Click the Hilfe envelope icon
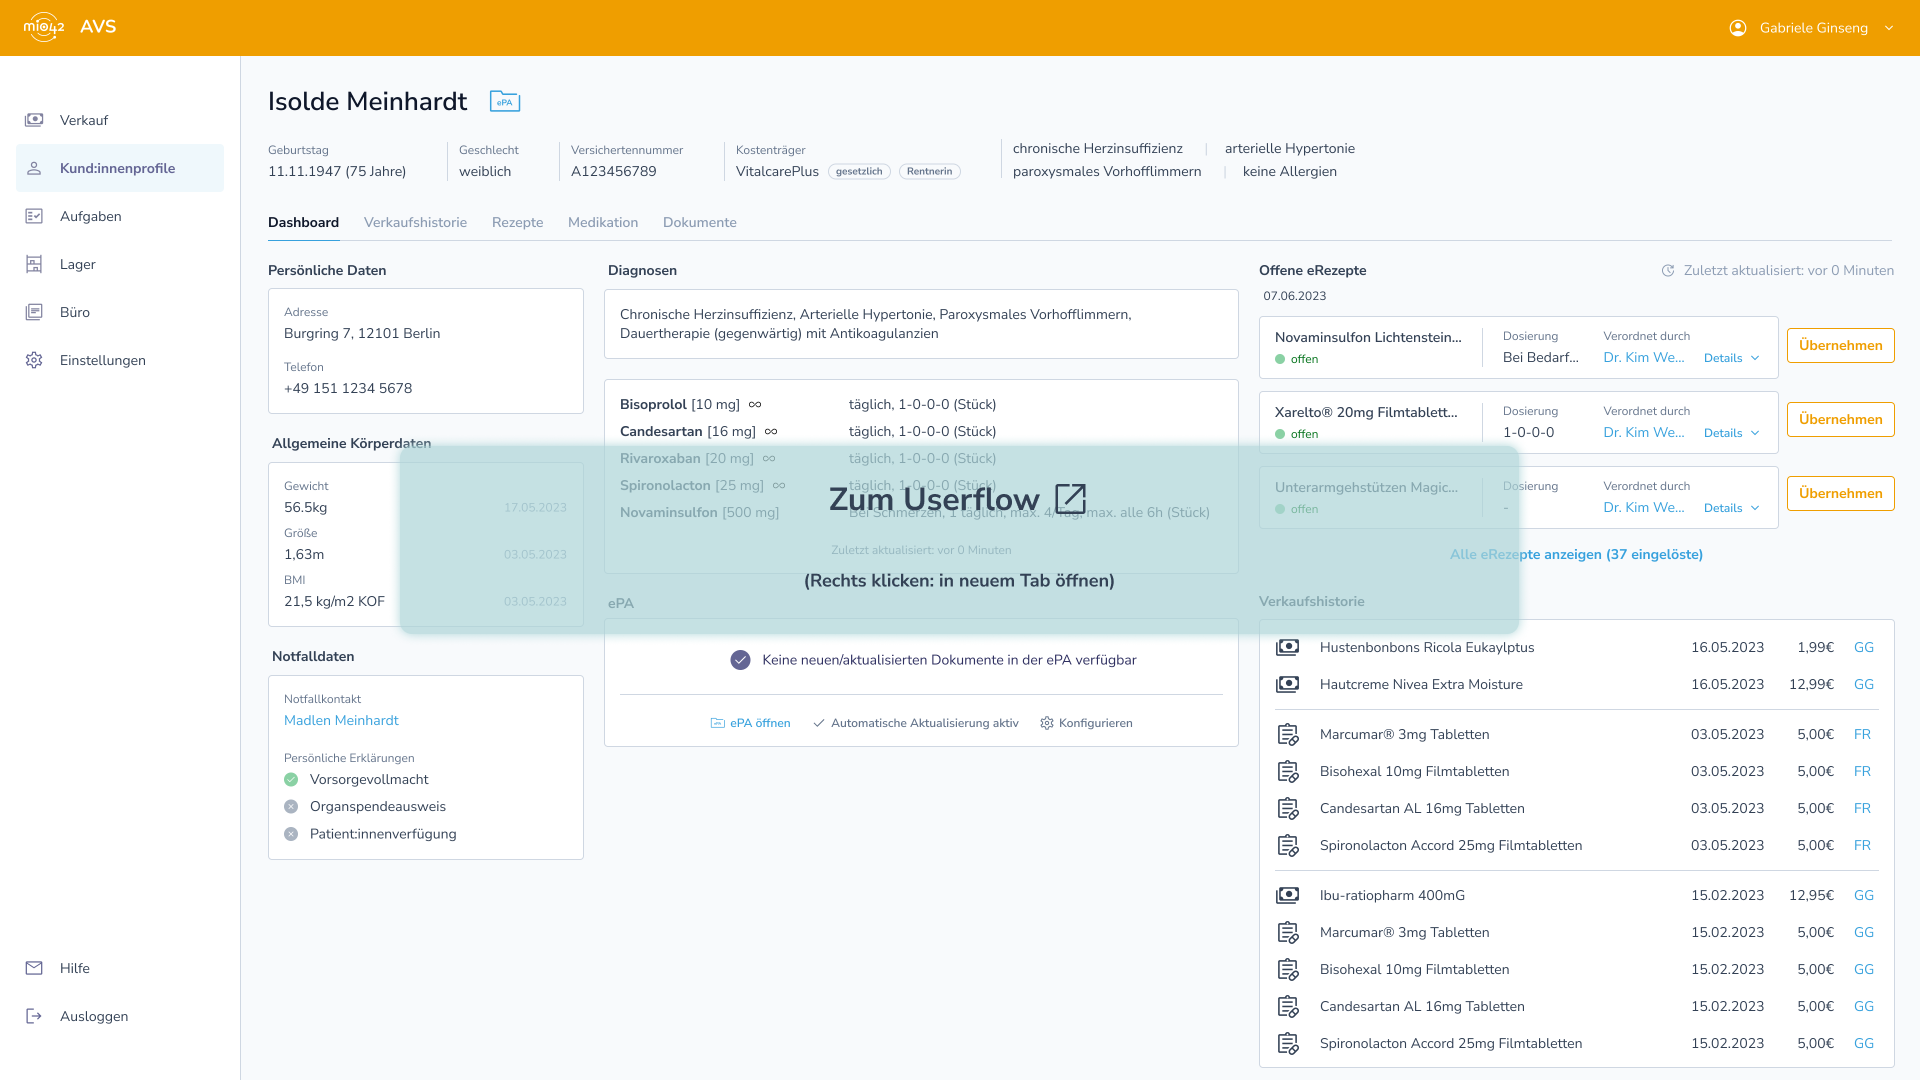 point(34,968)
